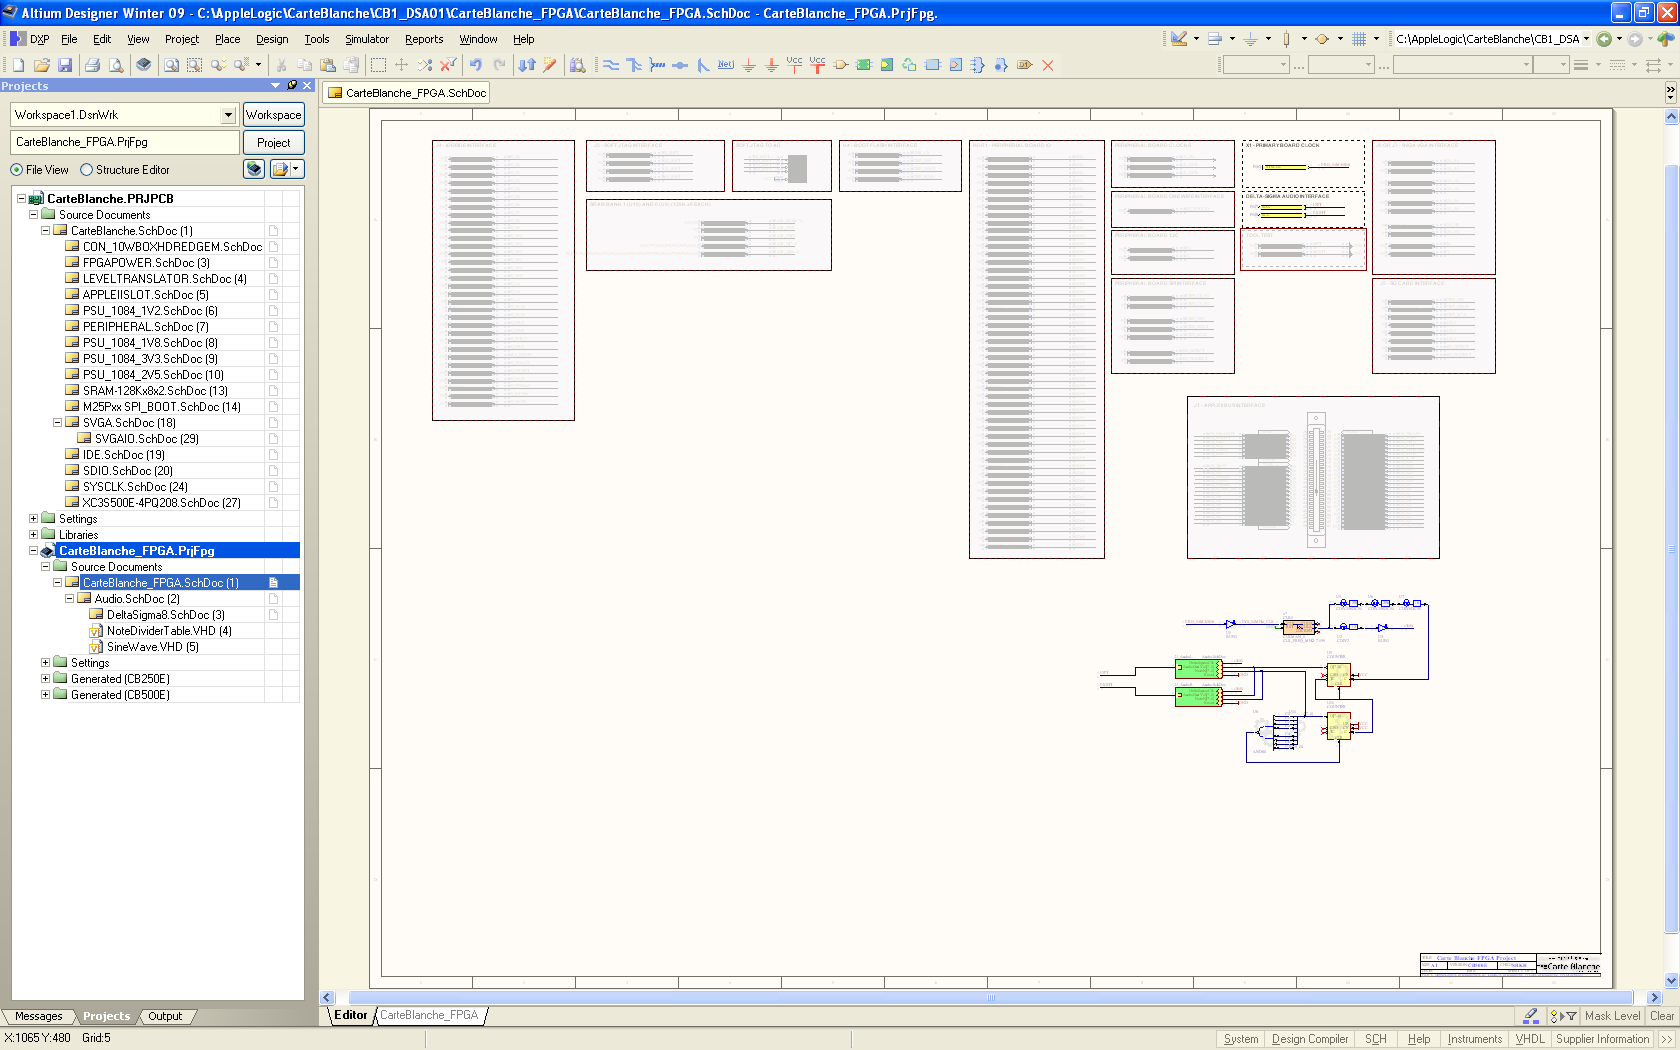The width and height of the screenshot is (1680, 1050).
Task: Select the Place No ERC red cross
Action: (1048, 65)
